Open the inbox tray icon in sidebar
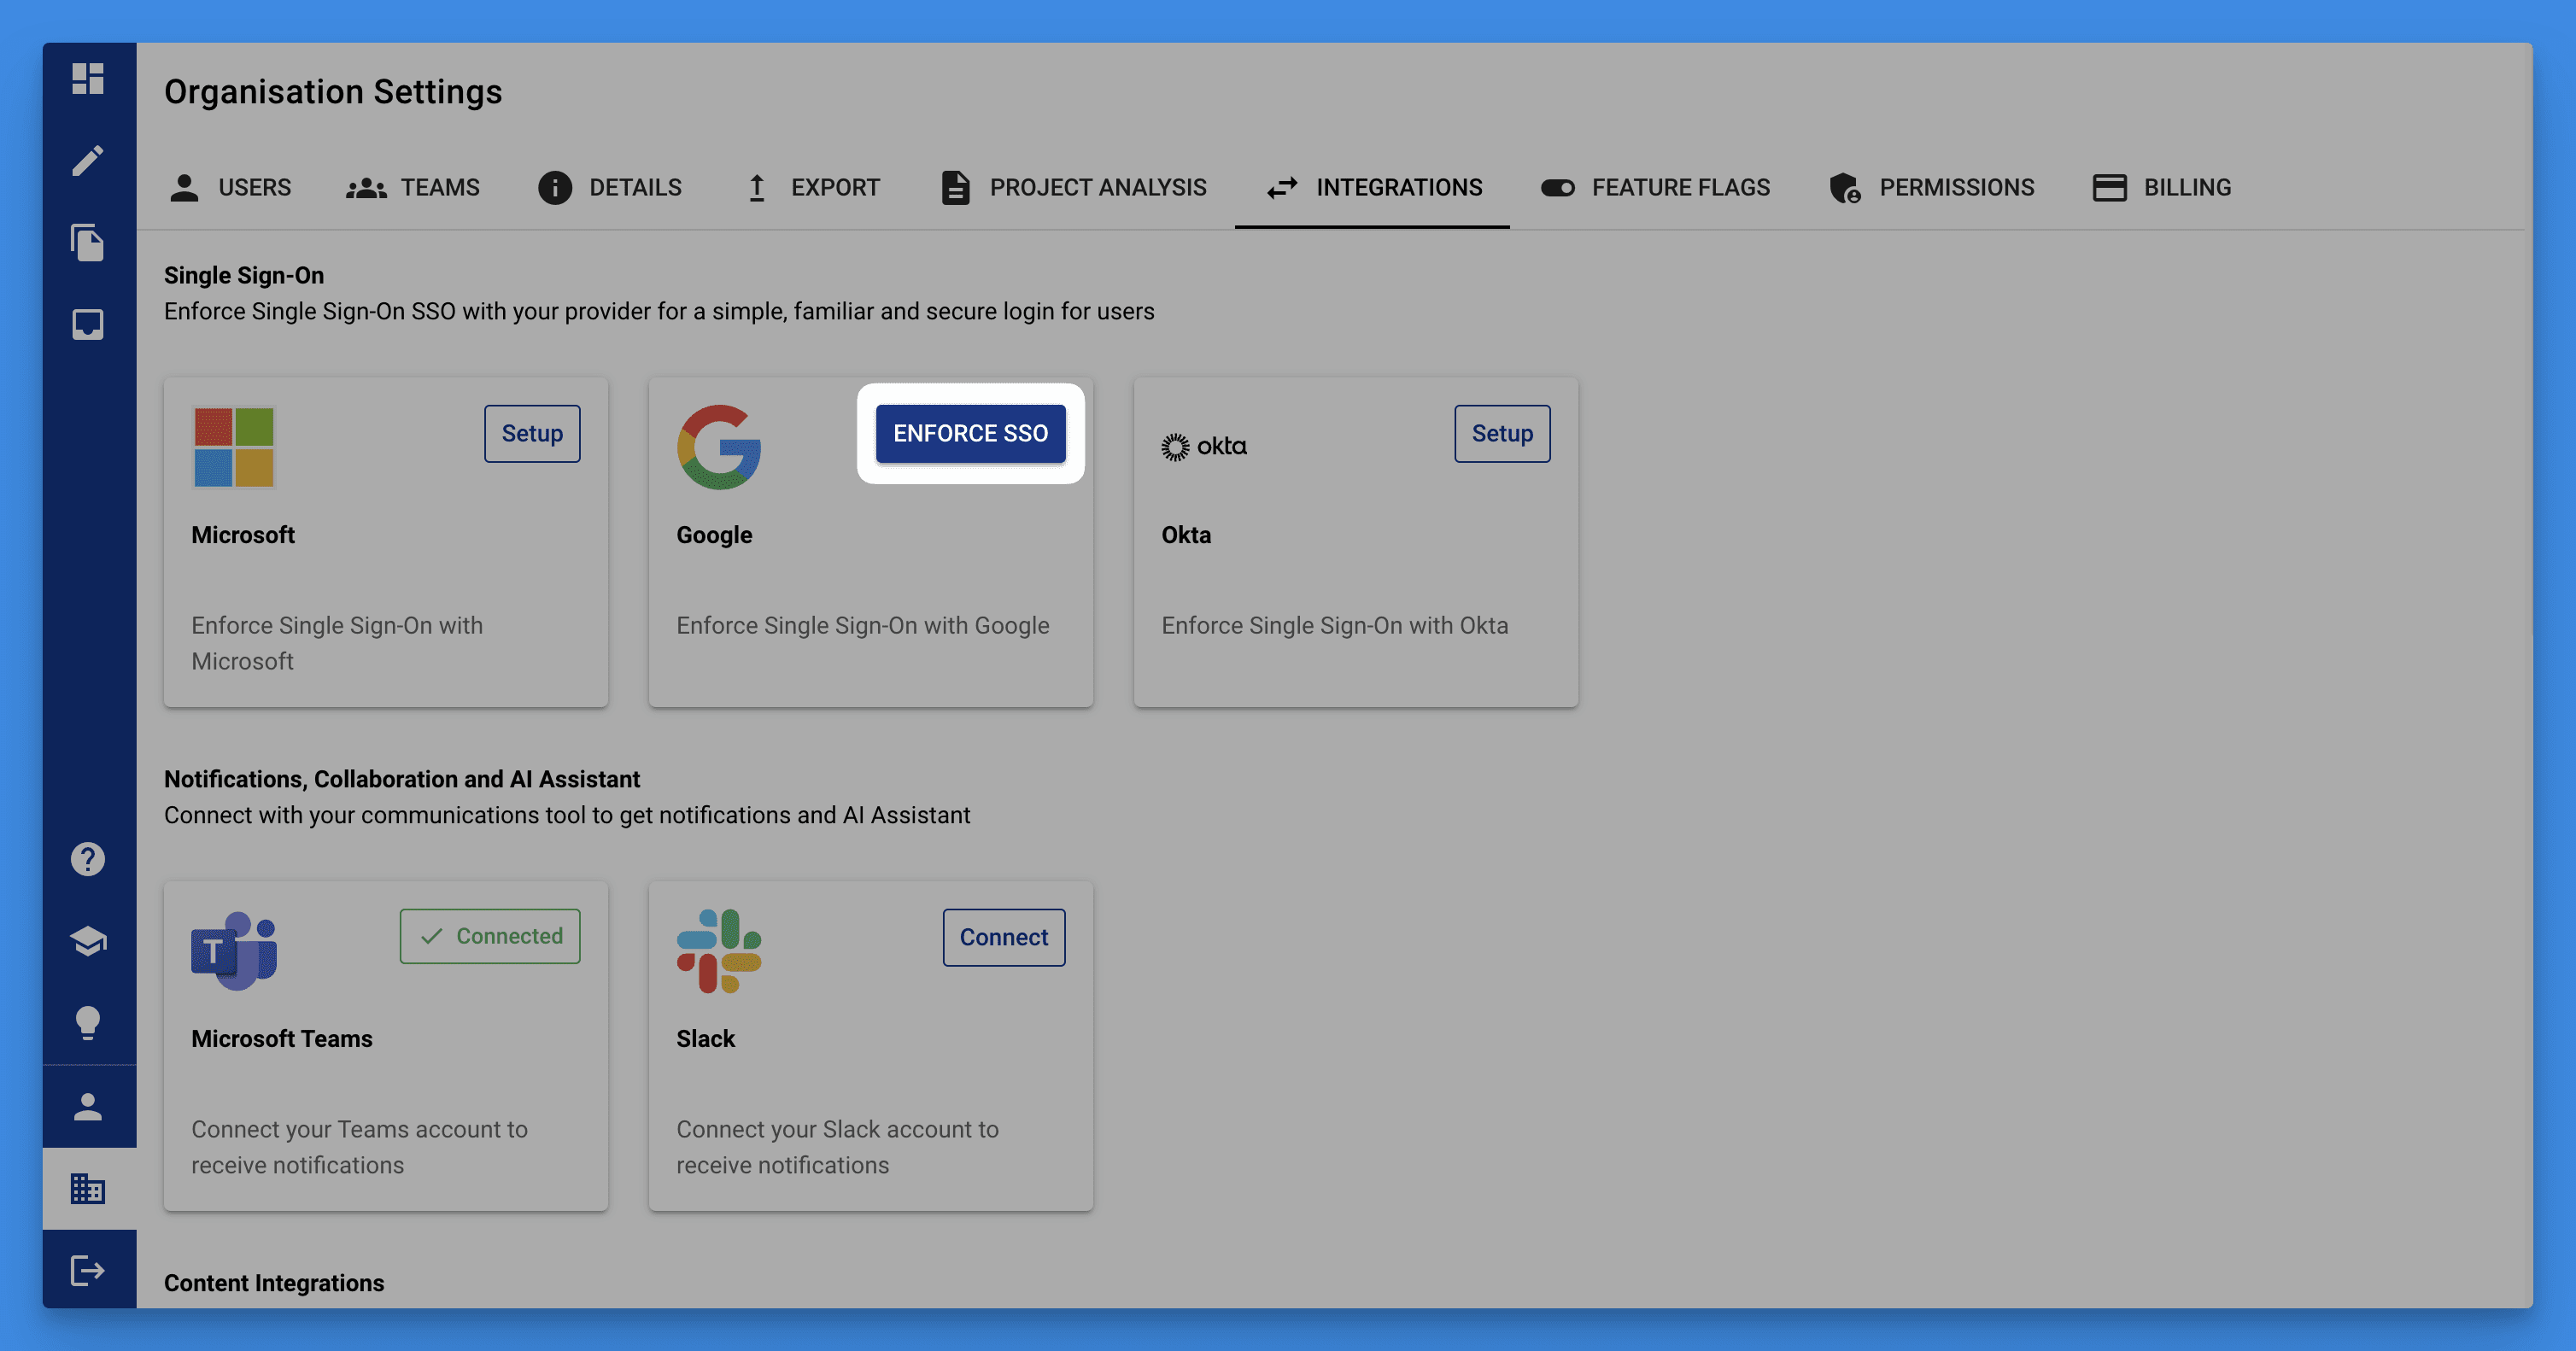The height and width of the screenshot is (1351, 2576). 88,324
